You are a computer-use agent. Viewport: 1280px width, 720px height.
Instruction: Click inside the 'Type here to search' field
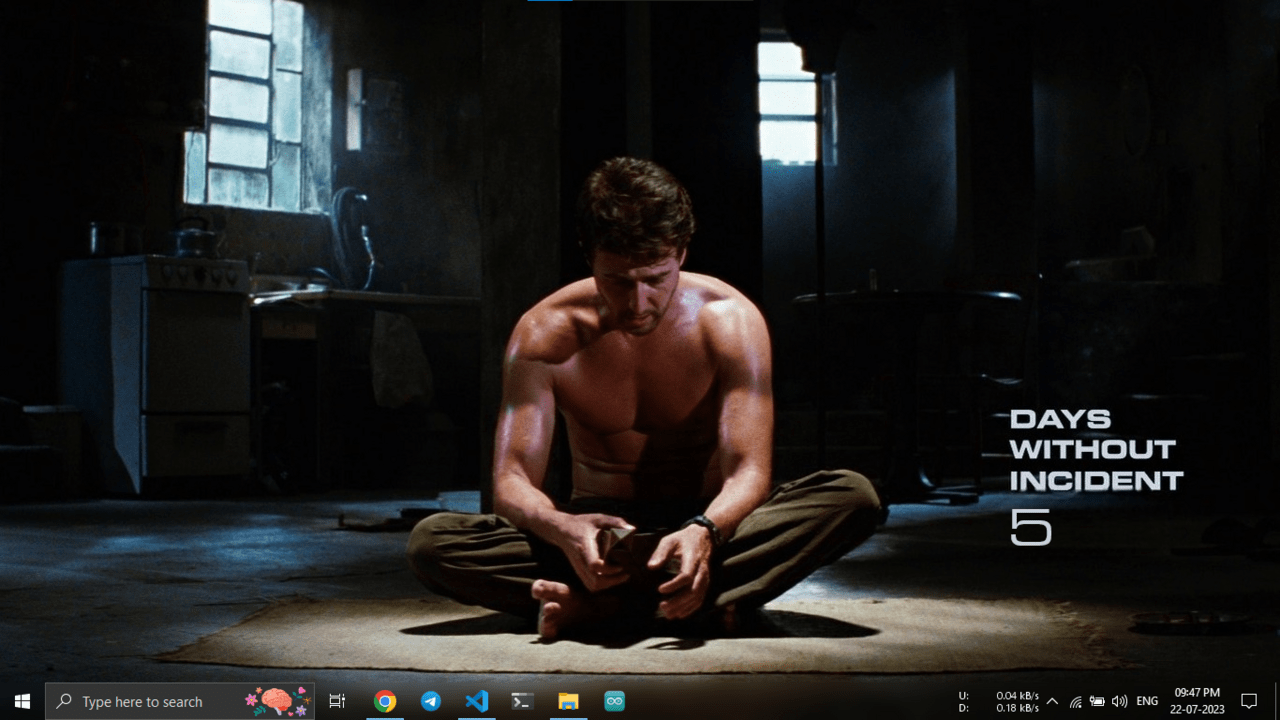click(x=150, y=701)
